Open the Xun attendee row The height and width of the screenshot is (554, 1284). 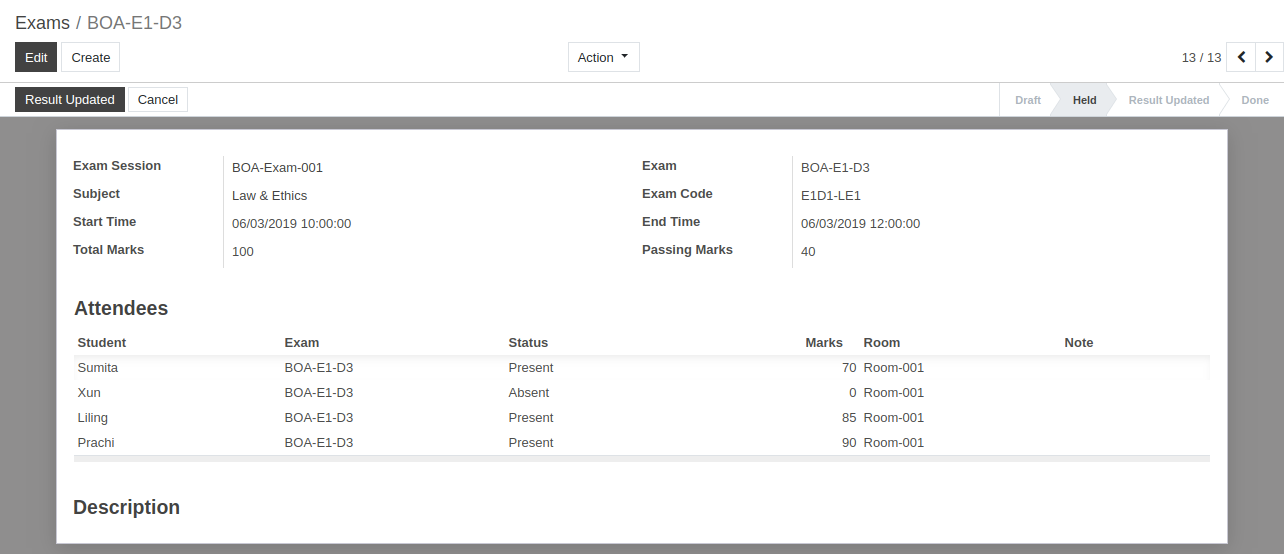coord(89,392)
